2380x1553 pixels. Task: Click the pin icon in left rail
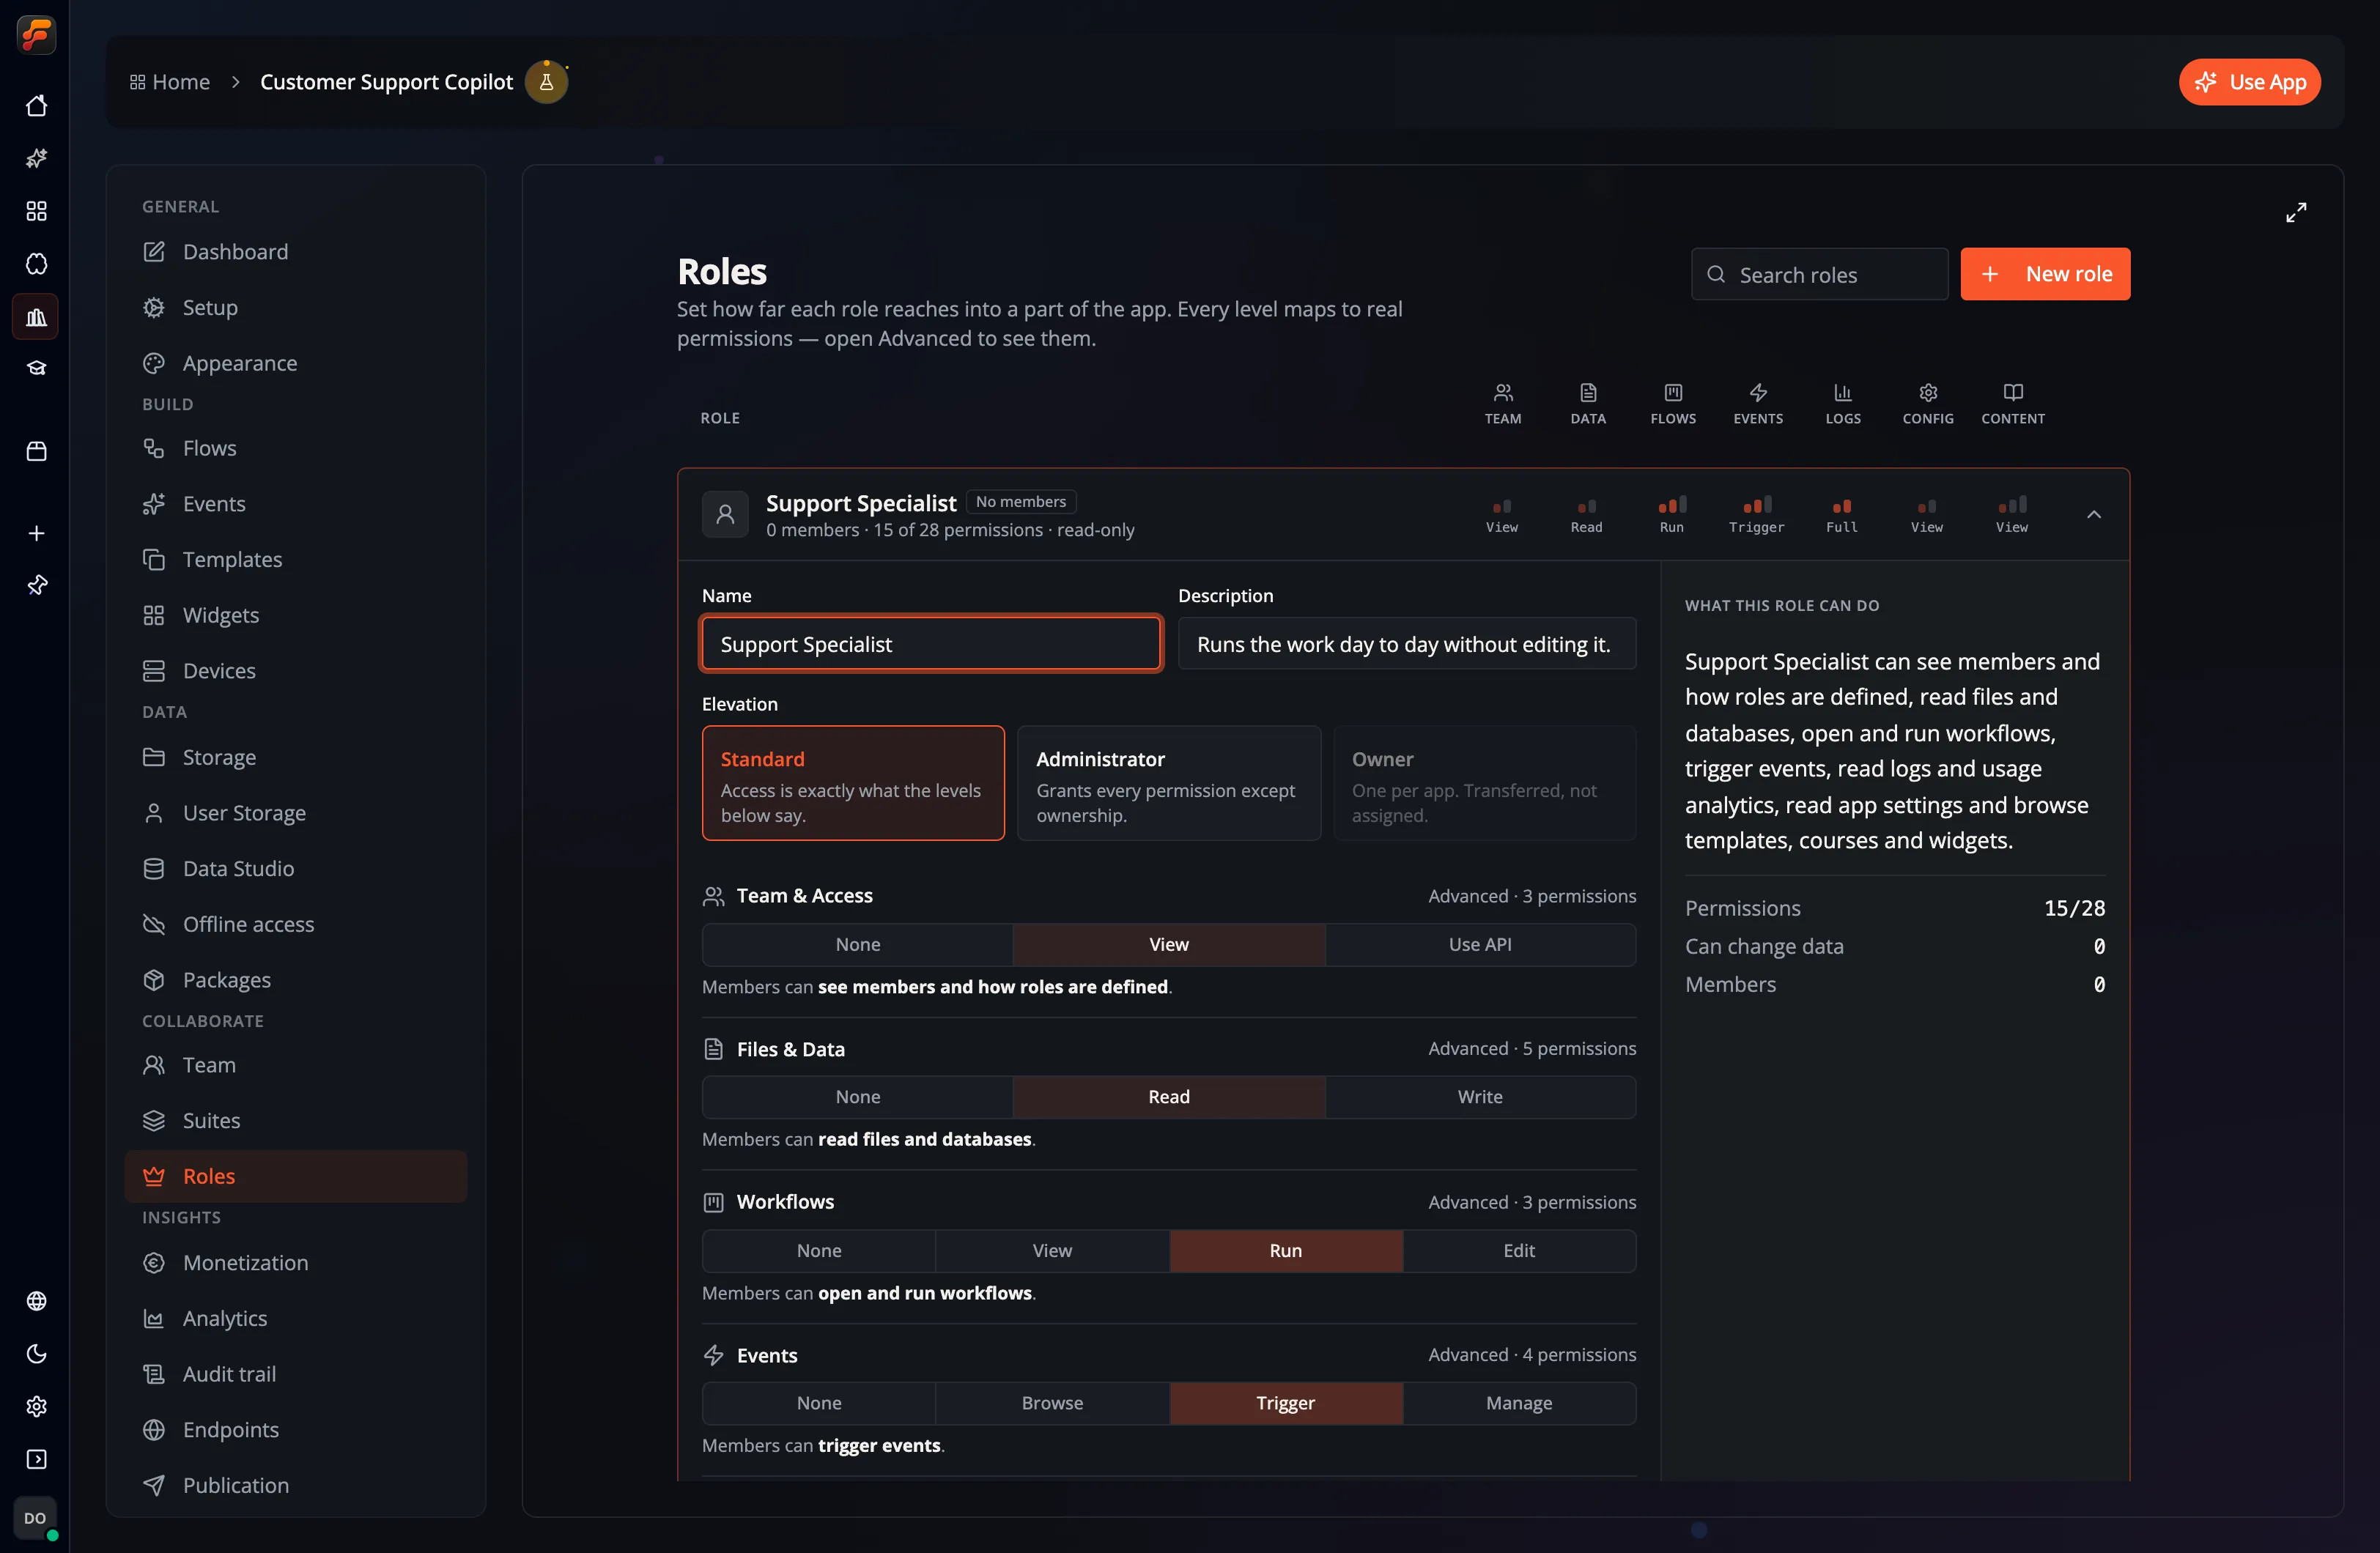click(36, 585)
